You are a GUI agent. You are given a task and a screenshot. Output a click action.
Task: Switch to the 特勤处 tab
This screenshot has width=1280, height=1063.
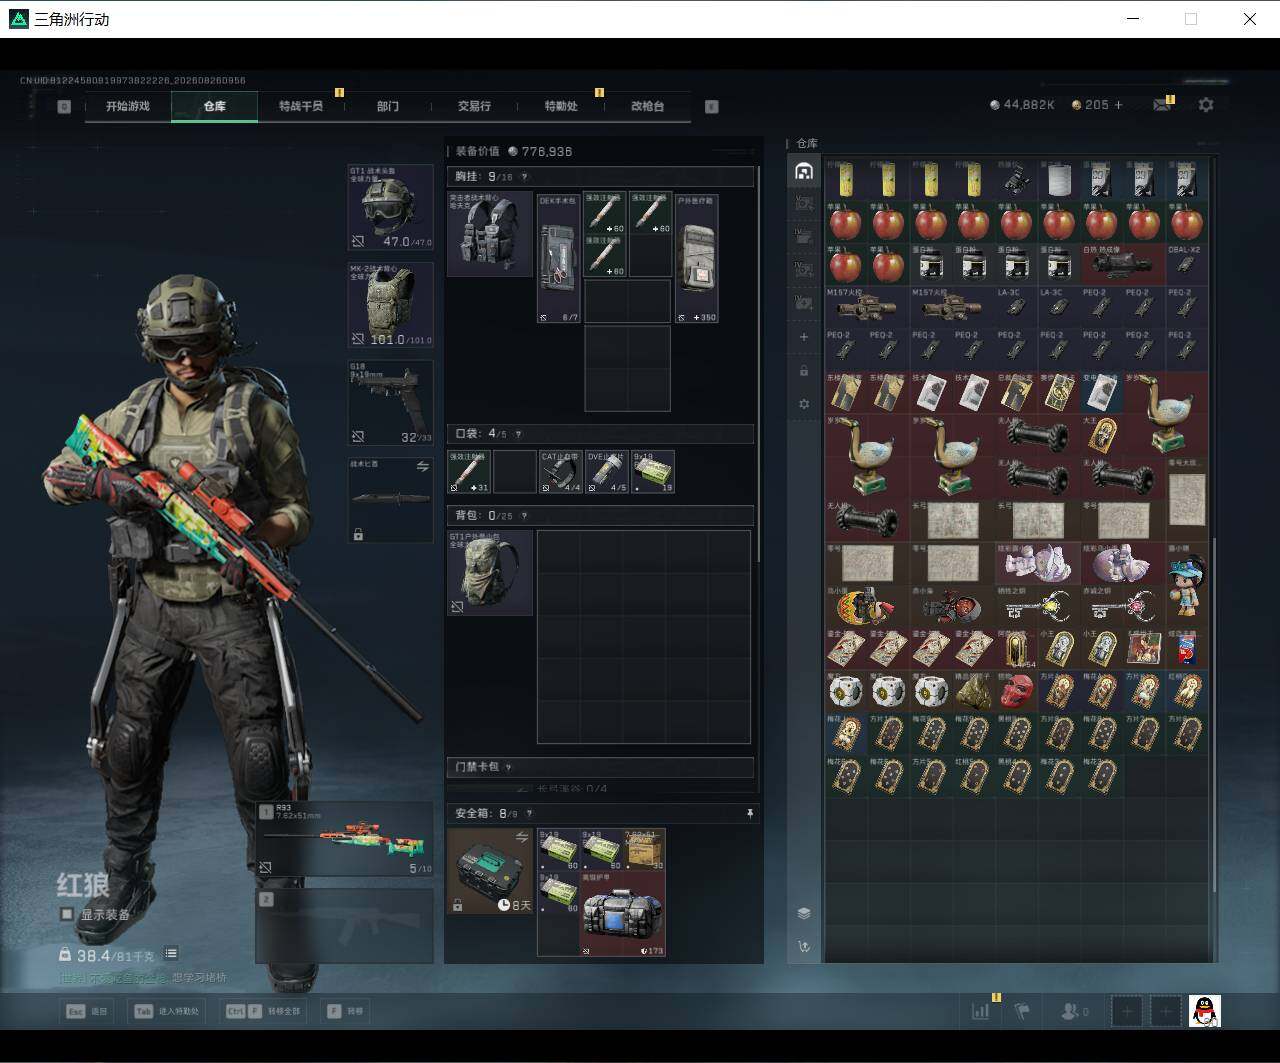pos(561,106)
